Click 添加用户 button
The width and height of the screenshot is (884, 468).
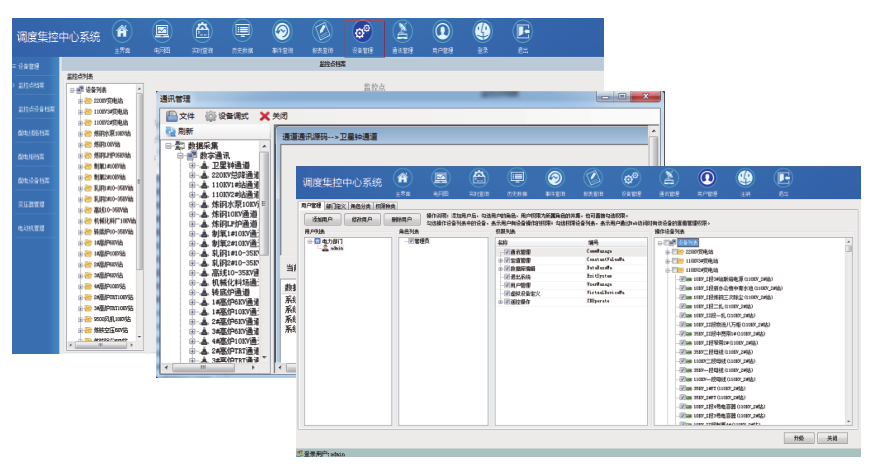pos(321,217)
